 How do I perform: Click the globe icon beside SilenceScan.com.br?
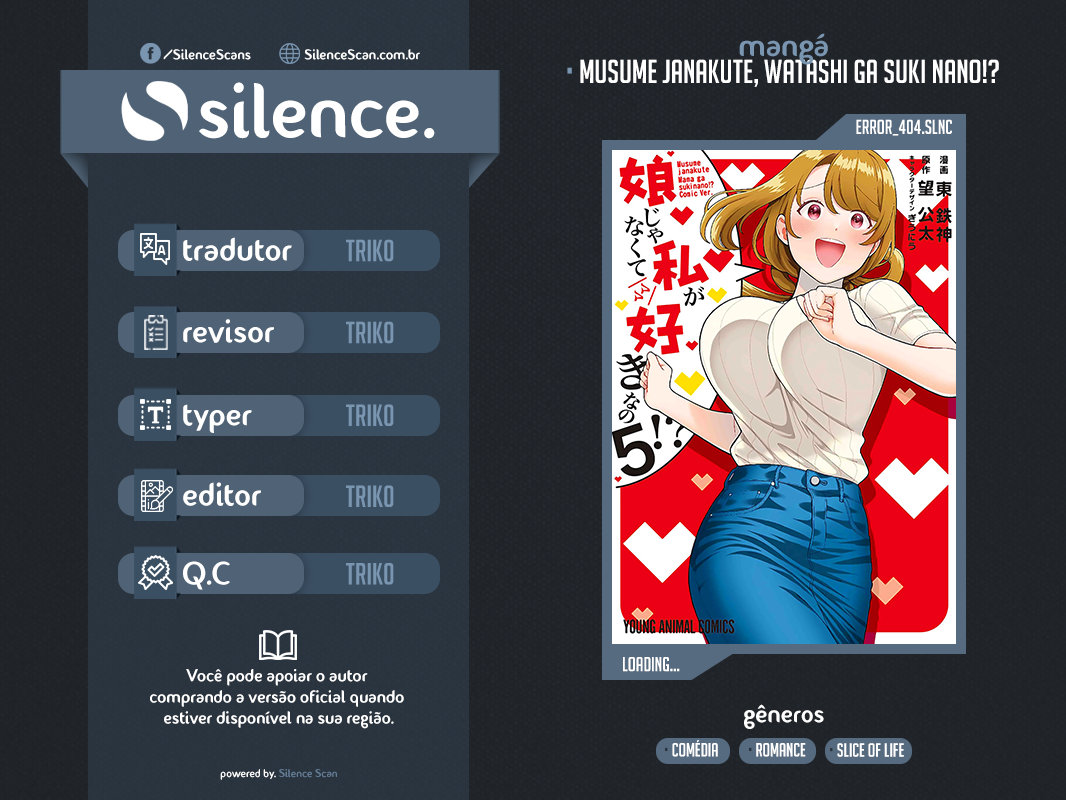tap(290, 54)
